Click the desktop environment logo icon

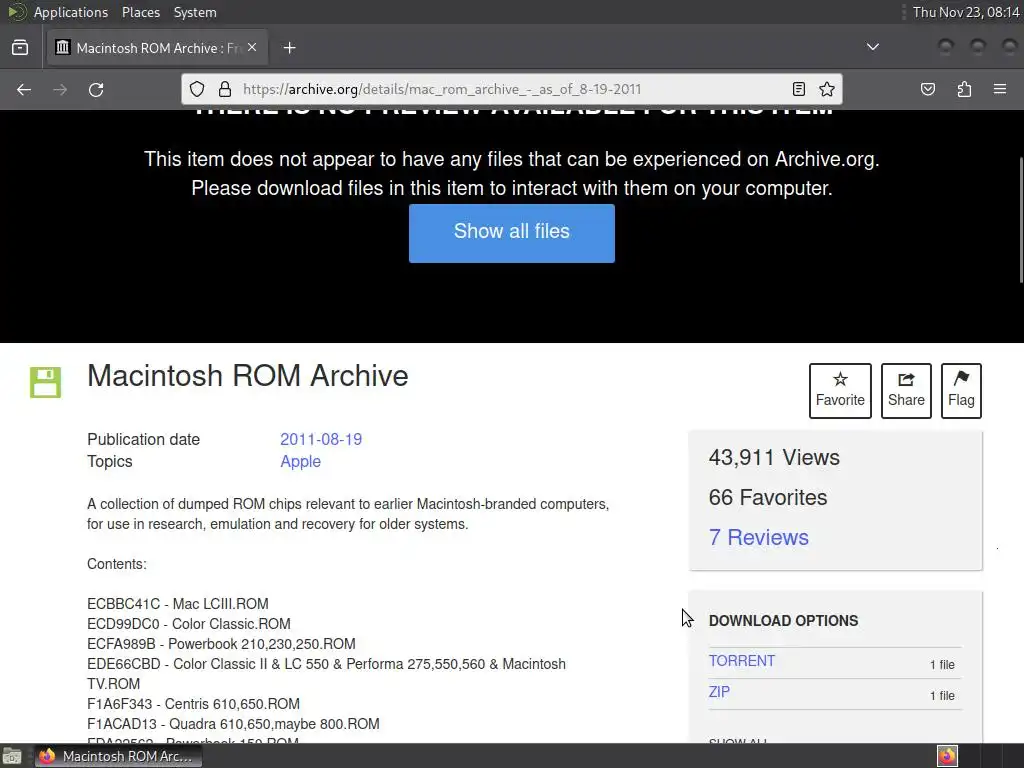(x=16, y=12)
